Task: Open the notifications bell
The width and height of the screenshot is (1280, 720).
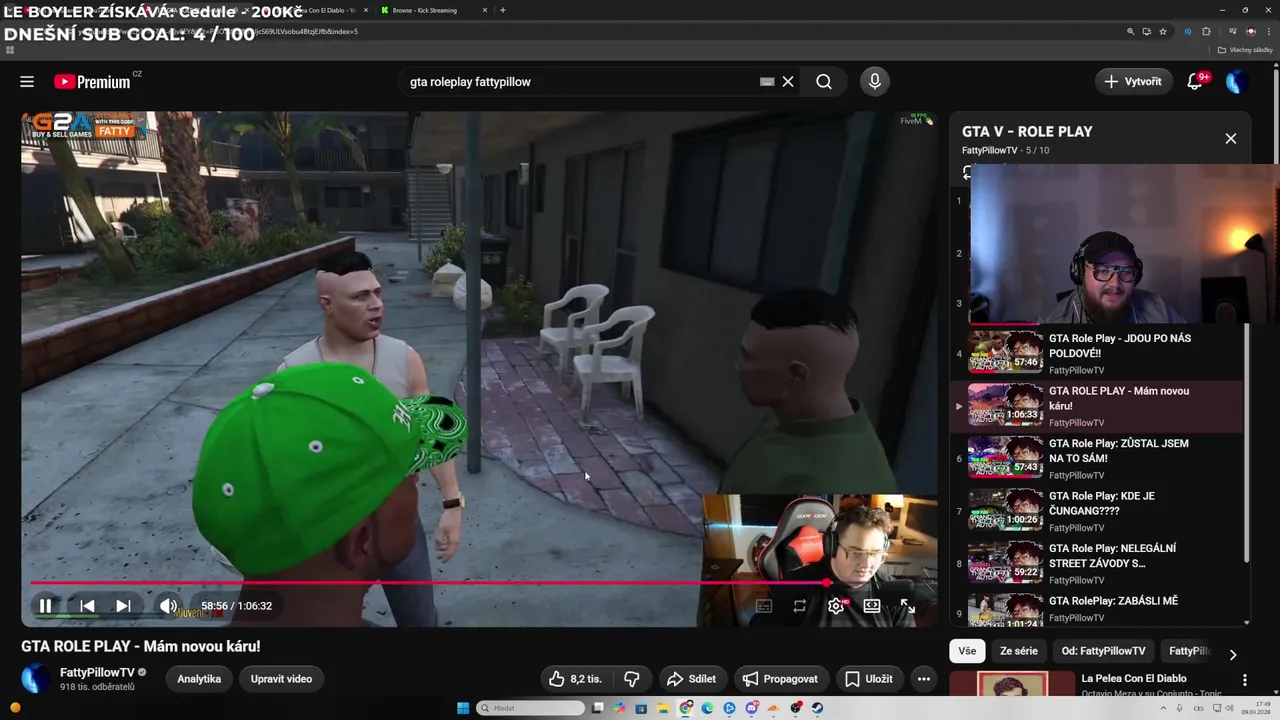Action: (x=1195, y=82)
